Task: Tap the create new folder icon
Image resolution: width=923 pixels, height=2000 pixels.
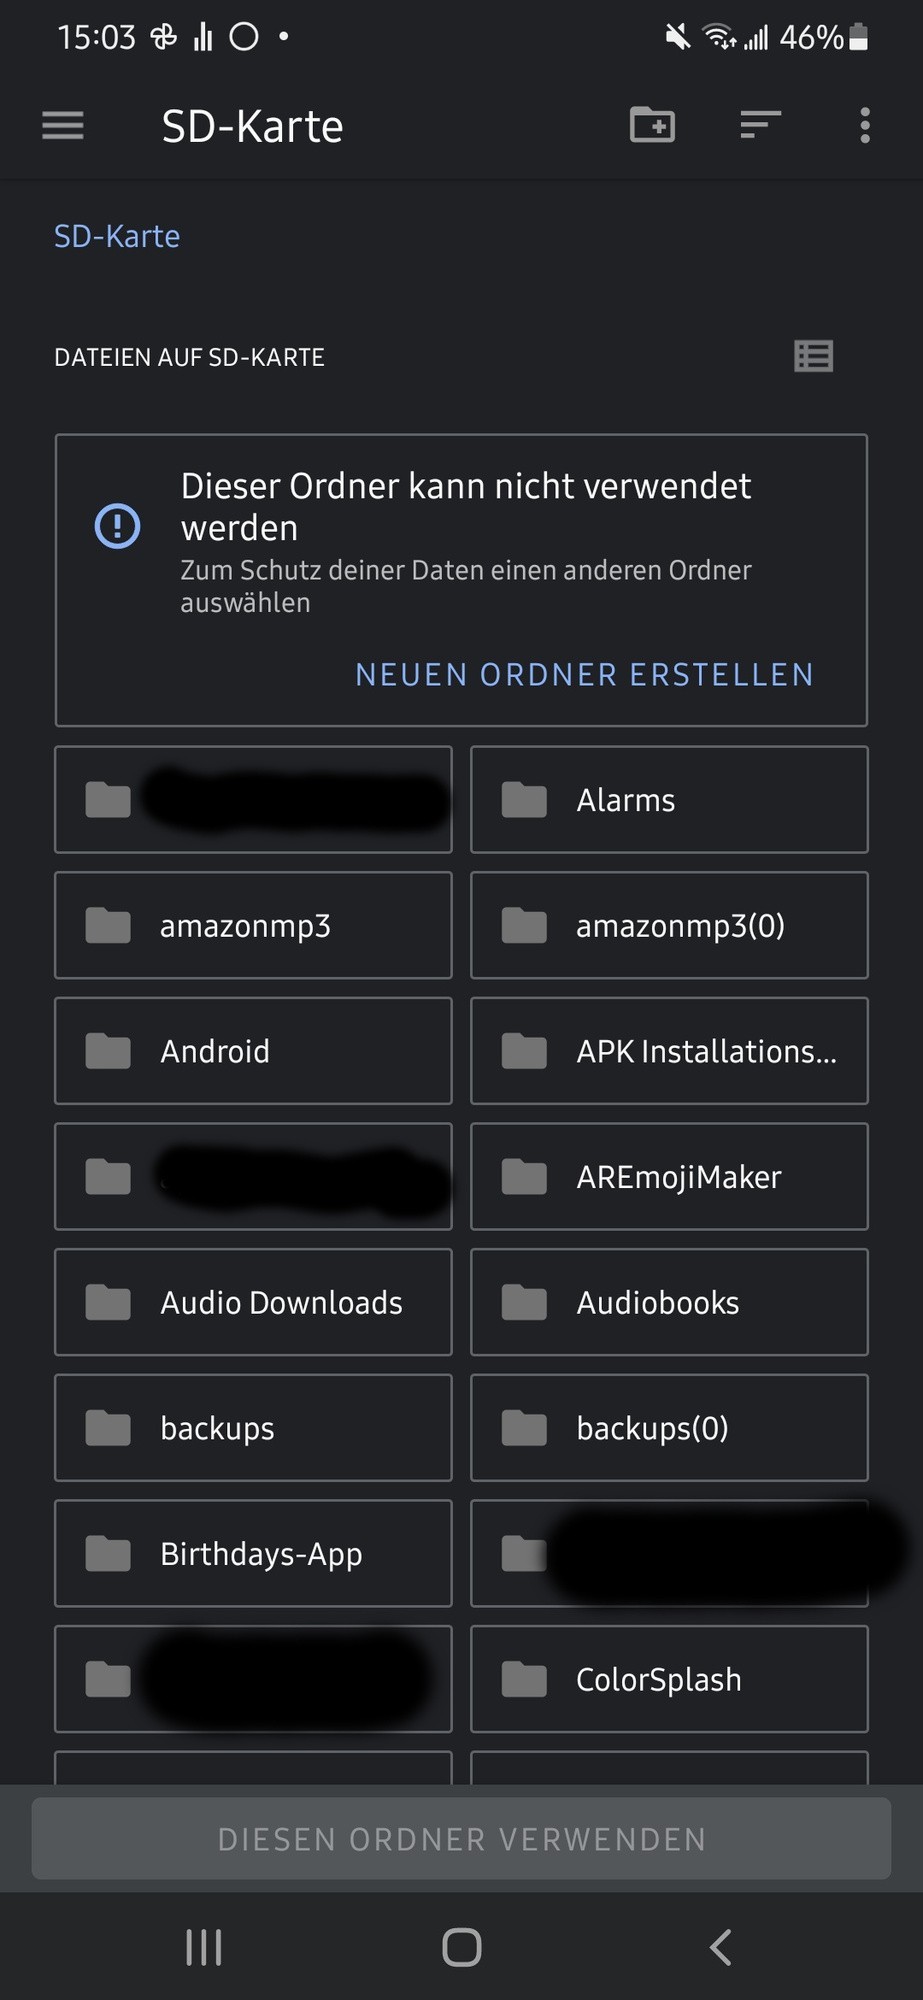Action: coord(652,126)
